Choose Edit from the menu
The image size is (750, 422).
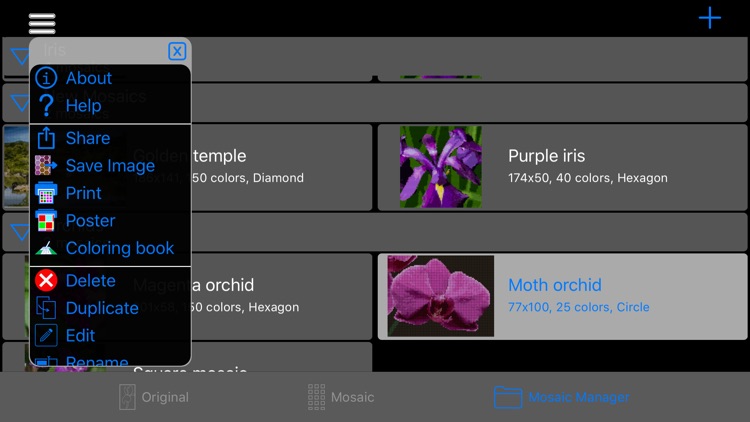(80, 335)
